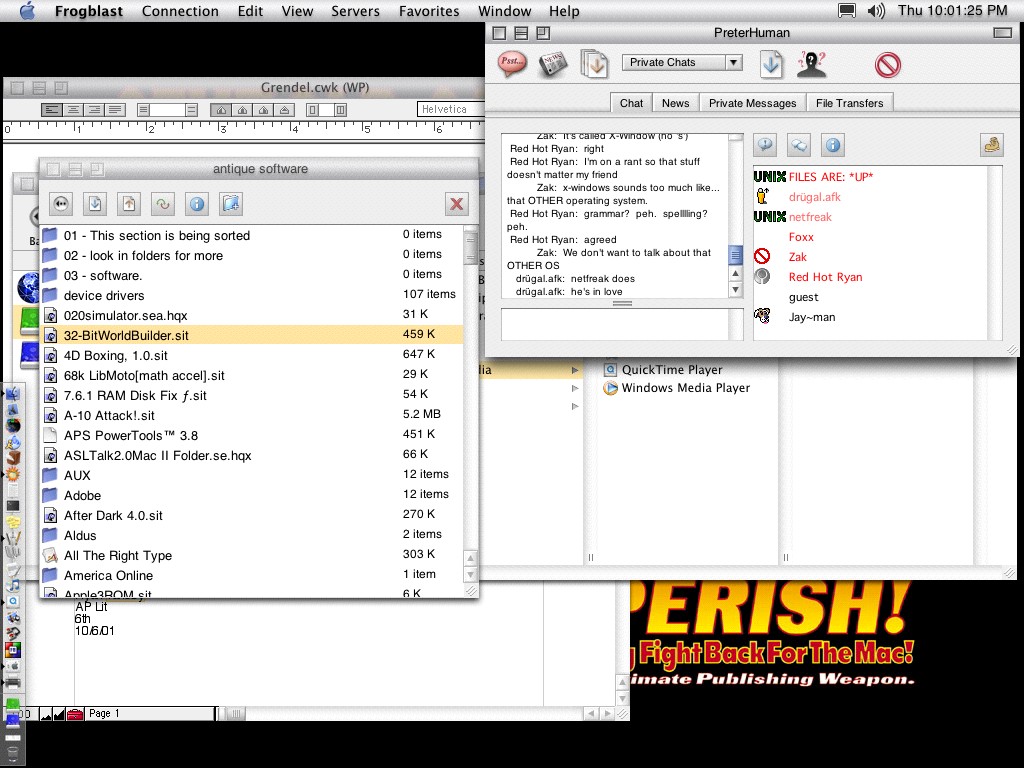Increase line spacing in Grendel toolbar
Viewport: 1024px width, 768px height.
(191, 110)
